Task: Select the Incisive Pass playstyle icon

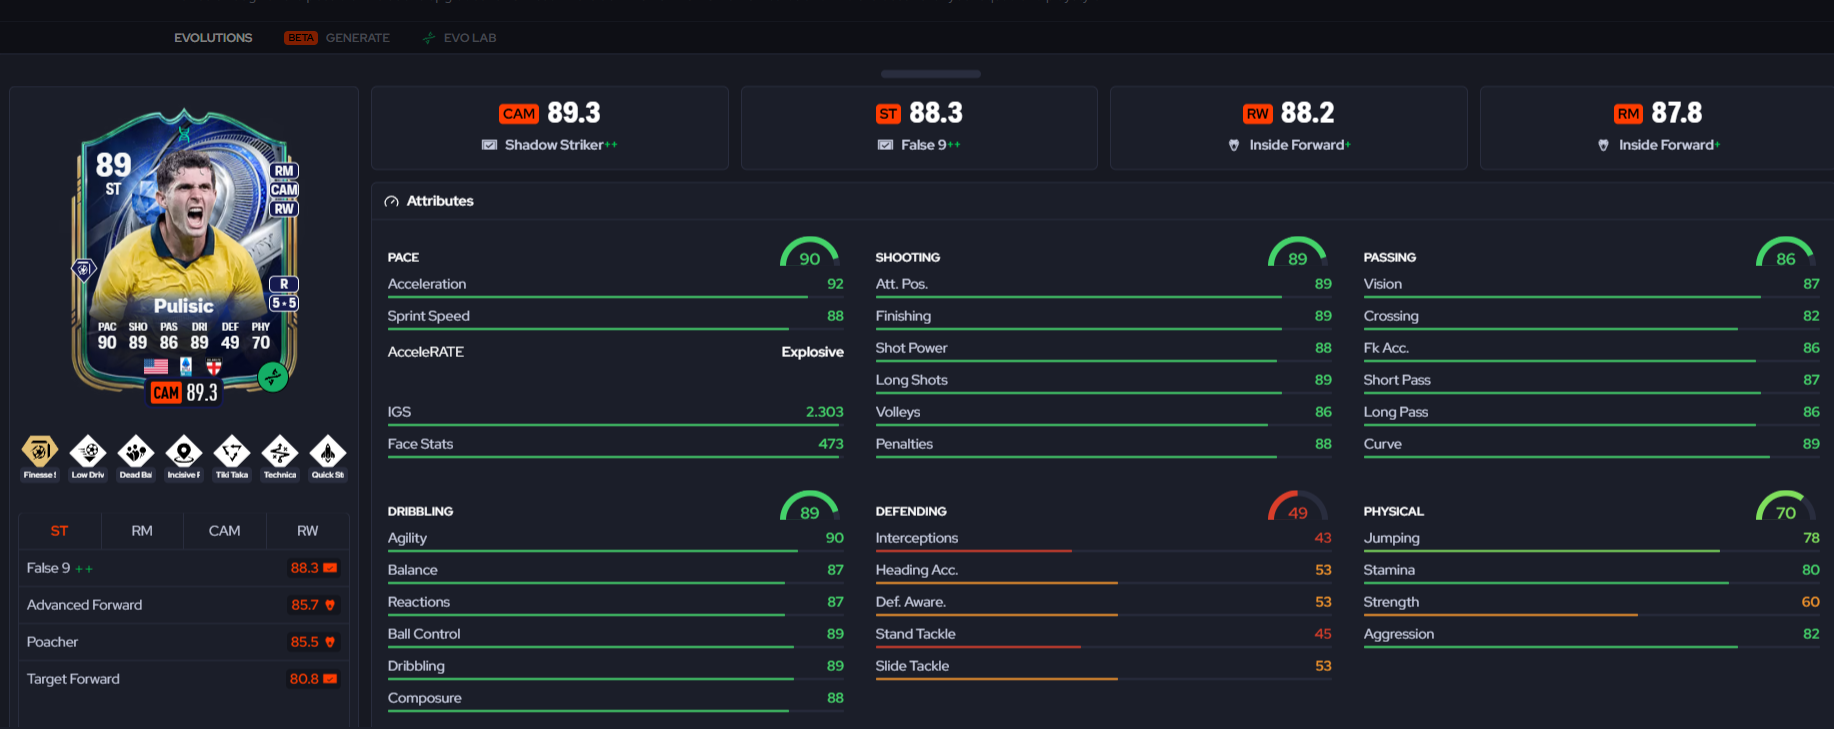Action: (x=184, y=452)
